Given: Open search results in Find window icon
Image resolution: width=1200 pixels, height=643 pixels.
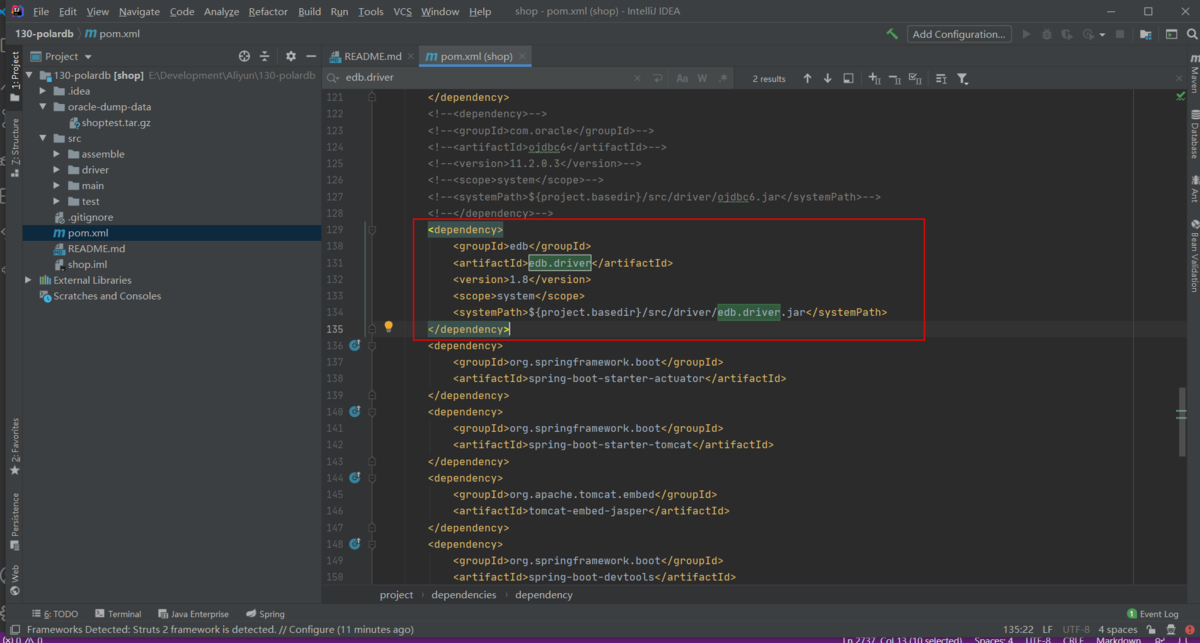Looking at the screenshot, I should [848, 78].
